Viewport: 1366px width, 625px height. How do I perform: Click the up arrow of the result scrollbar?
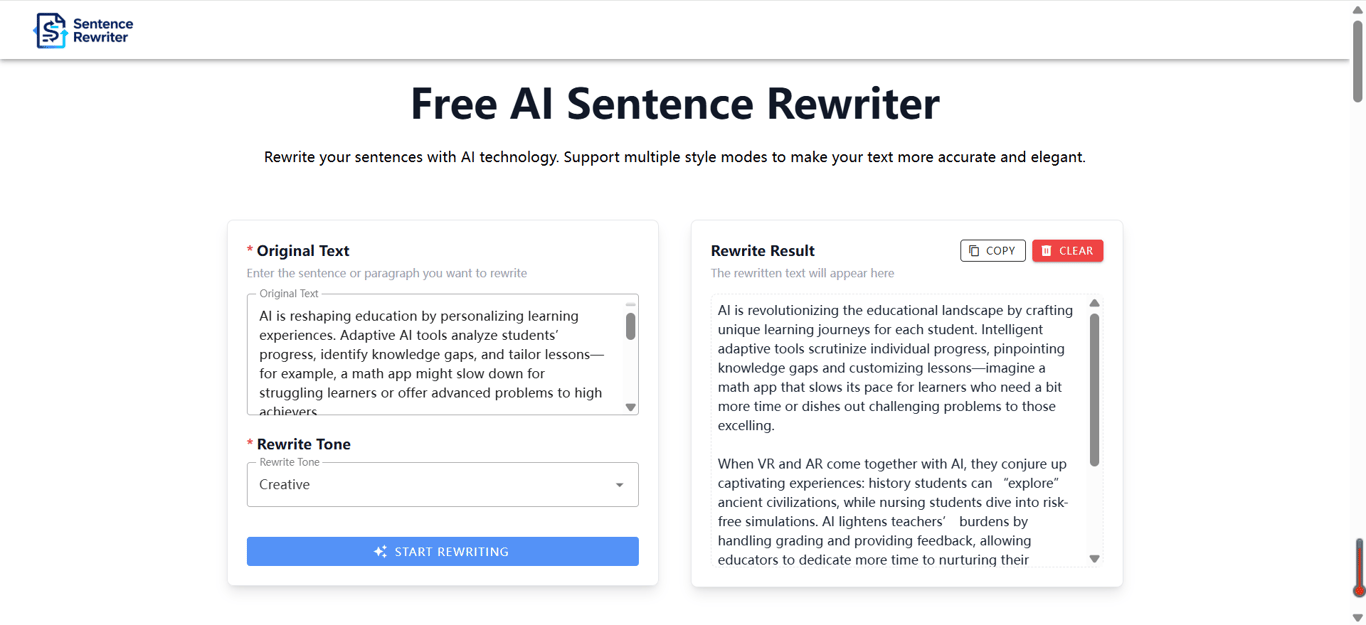coord(1094,301)
